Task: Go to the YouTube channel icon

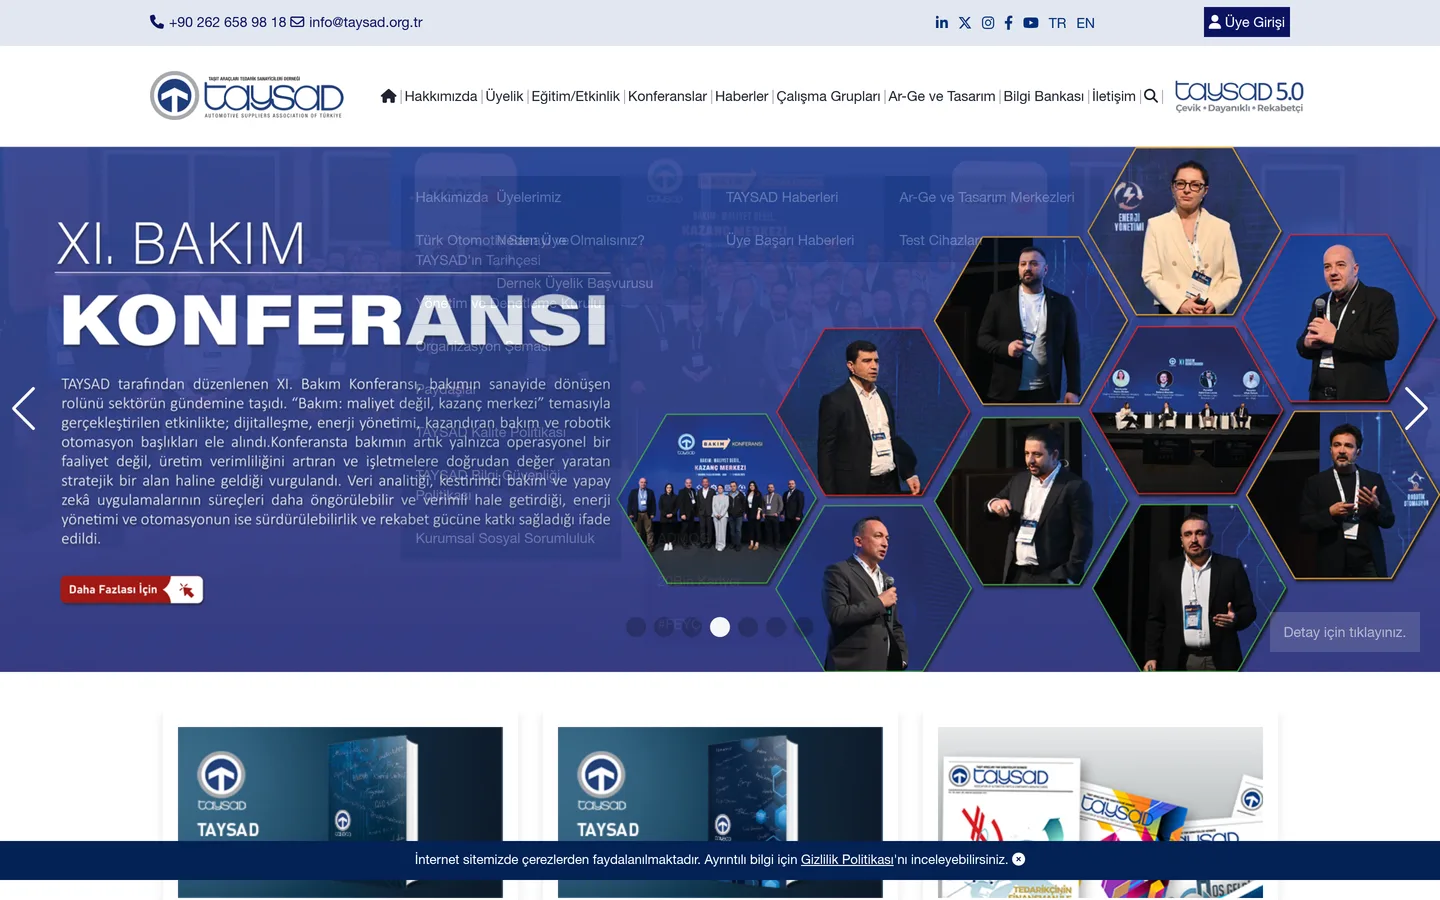Action: tap(1031, 22)
